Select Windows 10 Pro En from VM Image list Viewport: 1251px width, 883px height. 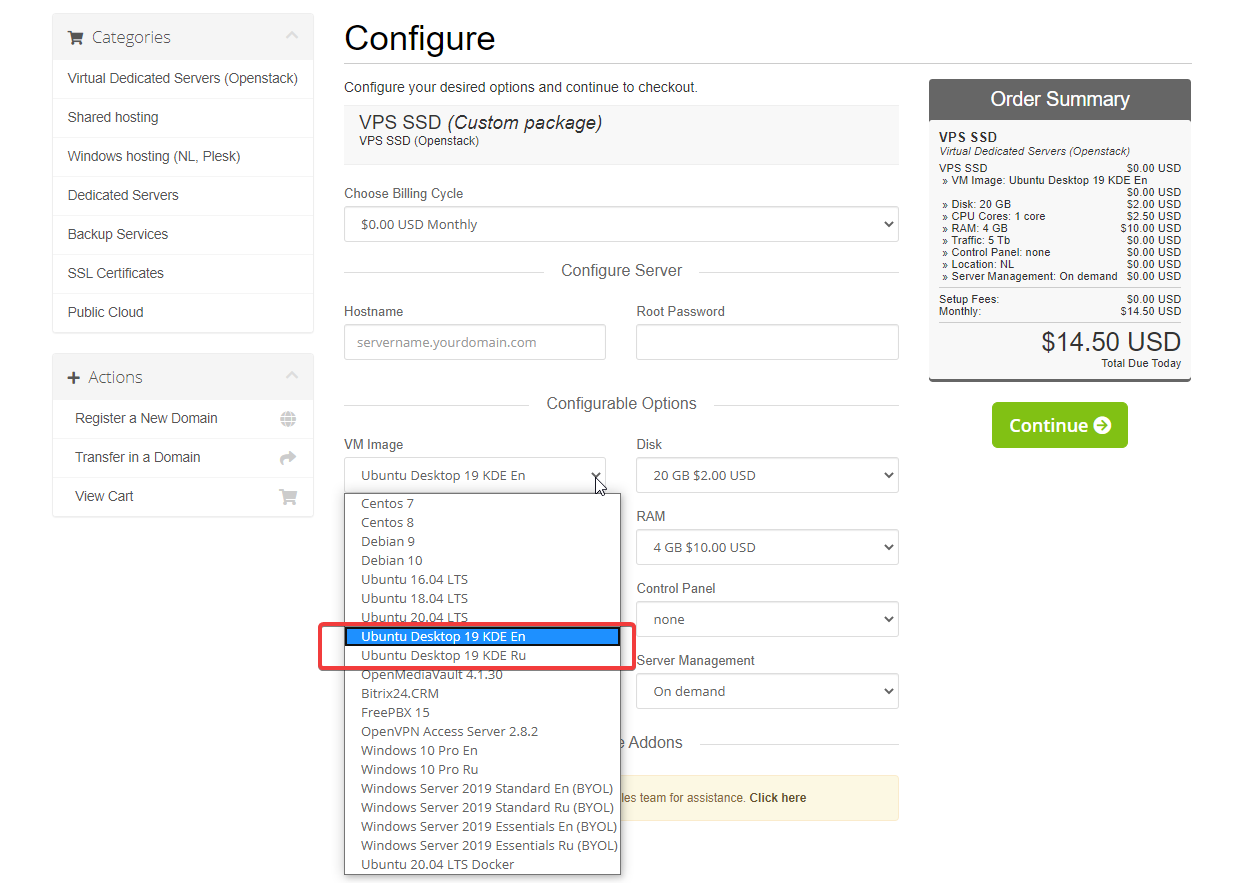(x=419, y=750)
